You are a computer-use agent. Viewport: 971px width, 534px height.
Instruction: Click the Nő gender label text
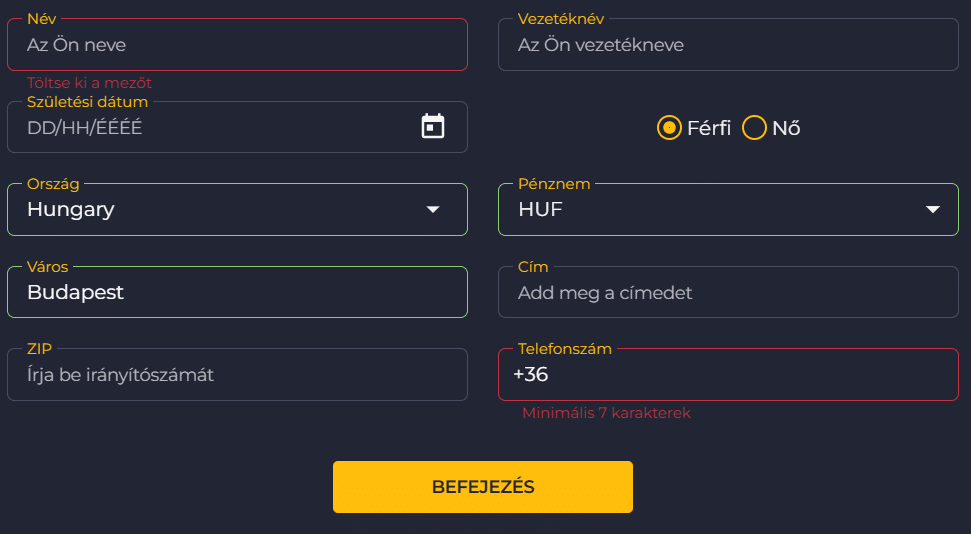786,128
